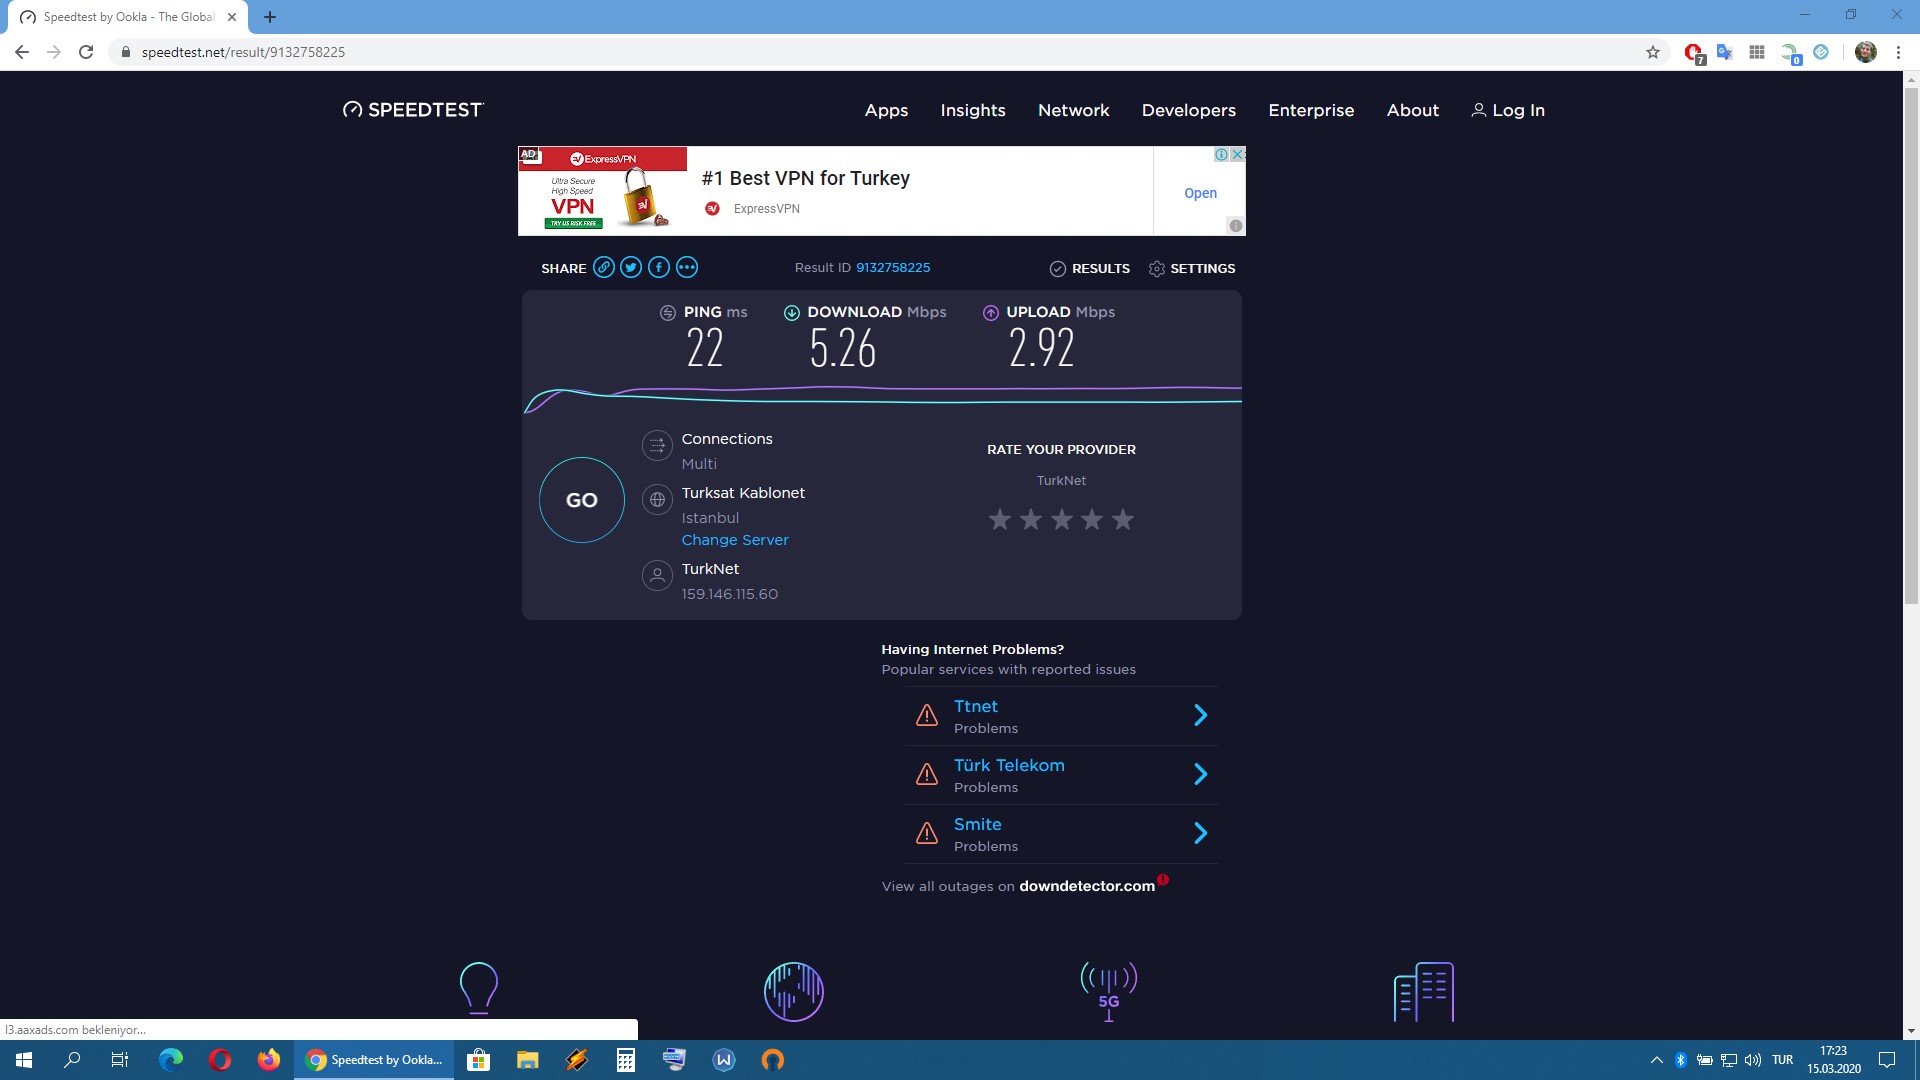Reload the page
Image resolution: width=1920 pixels, height=1080 pixels.
pyautogui.click(x=86, y=52)
